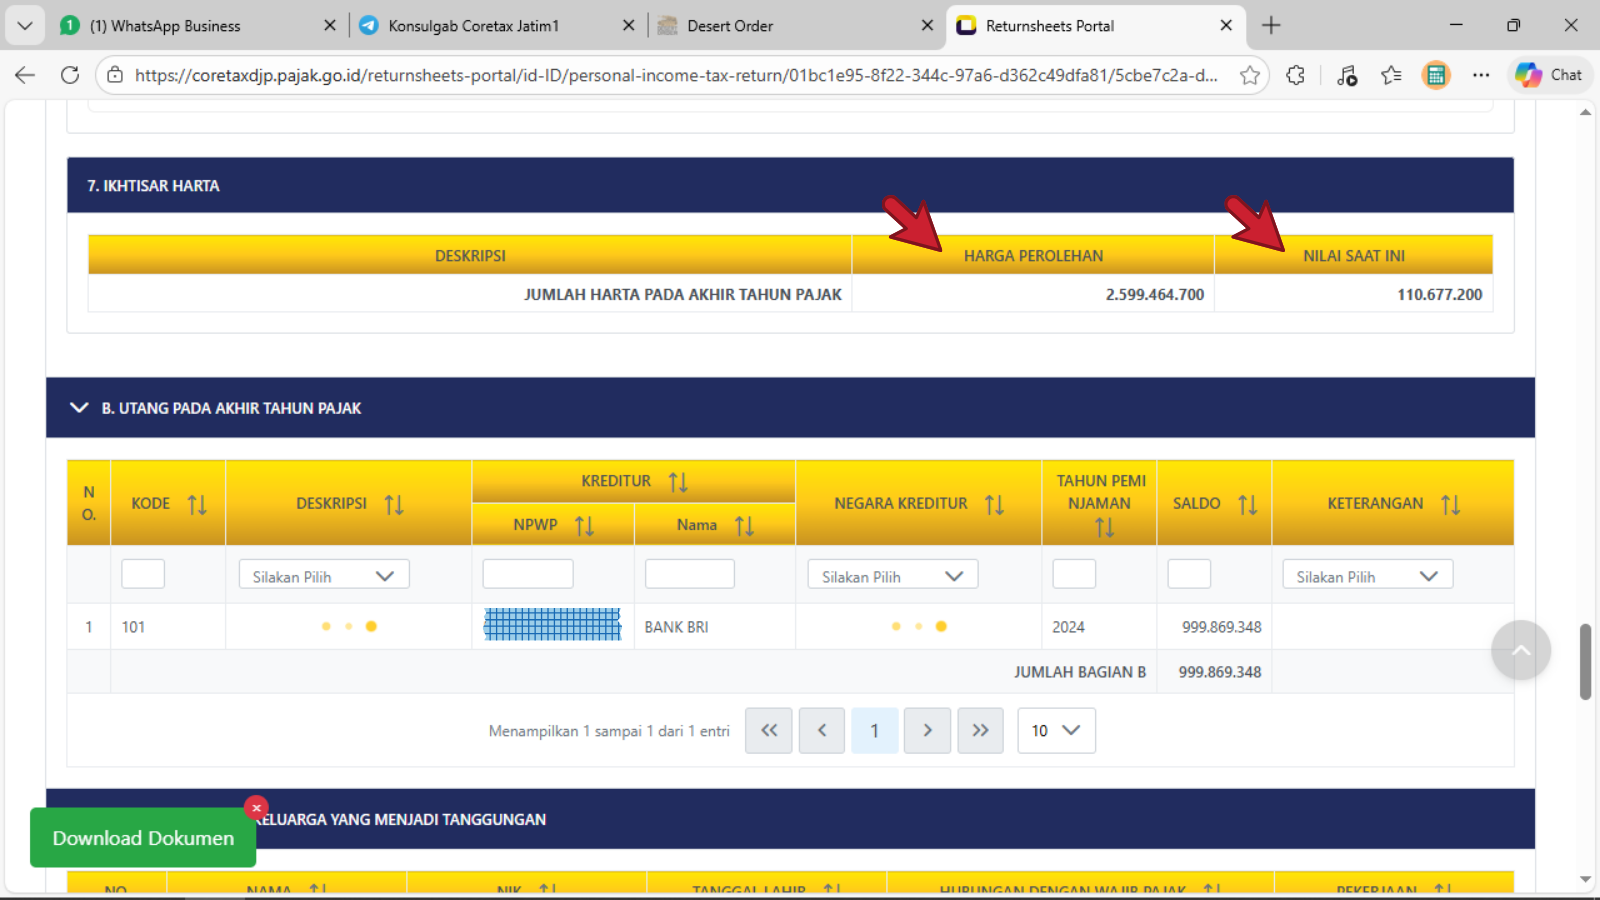Close the Download Dokumen popup badge
This screenshot has height=900, width=1600.
(256, 808)
